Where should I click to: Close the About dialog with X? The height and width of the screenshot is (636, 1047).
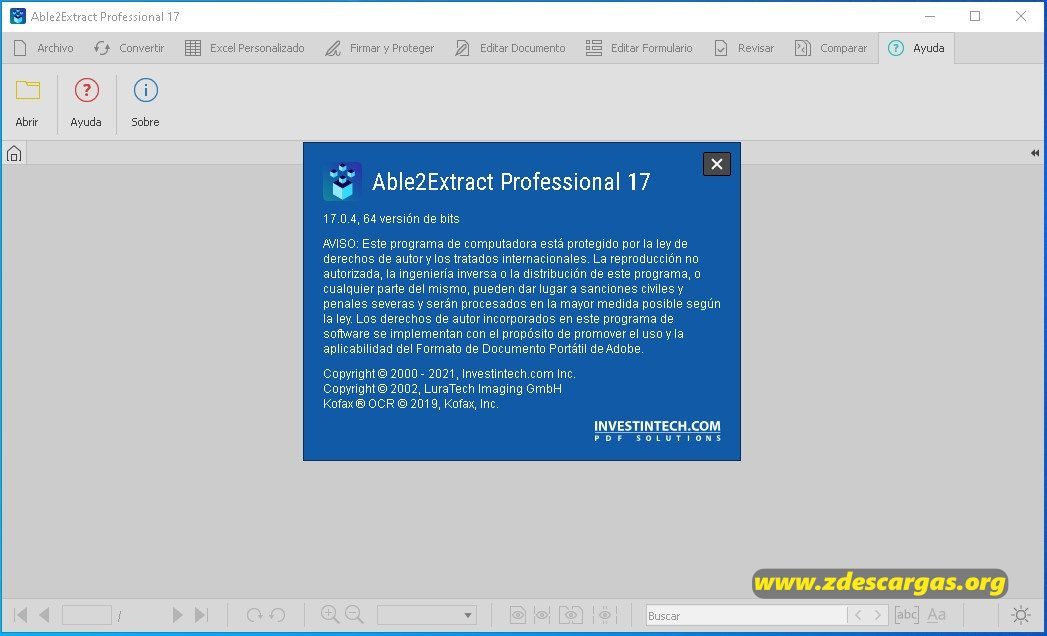coord(716,164)
